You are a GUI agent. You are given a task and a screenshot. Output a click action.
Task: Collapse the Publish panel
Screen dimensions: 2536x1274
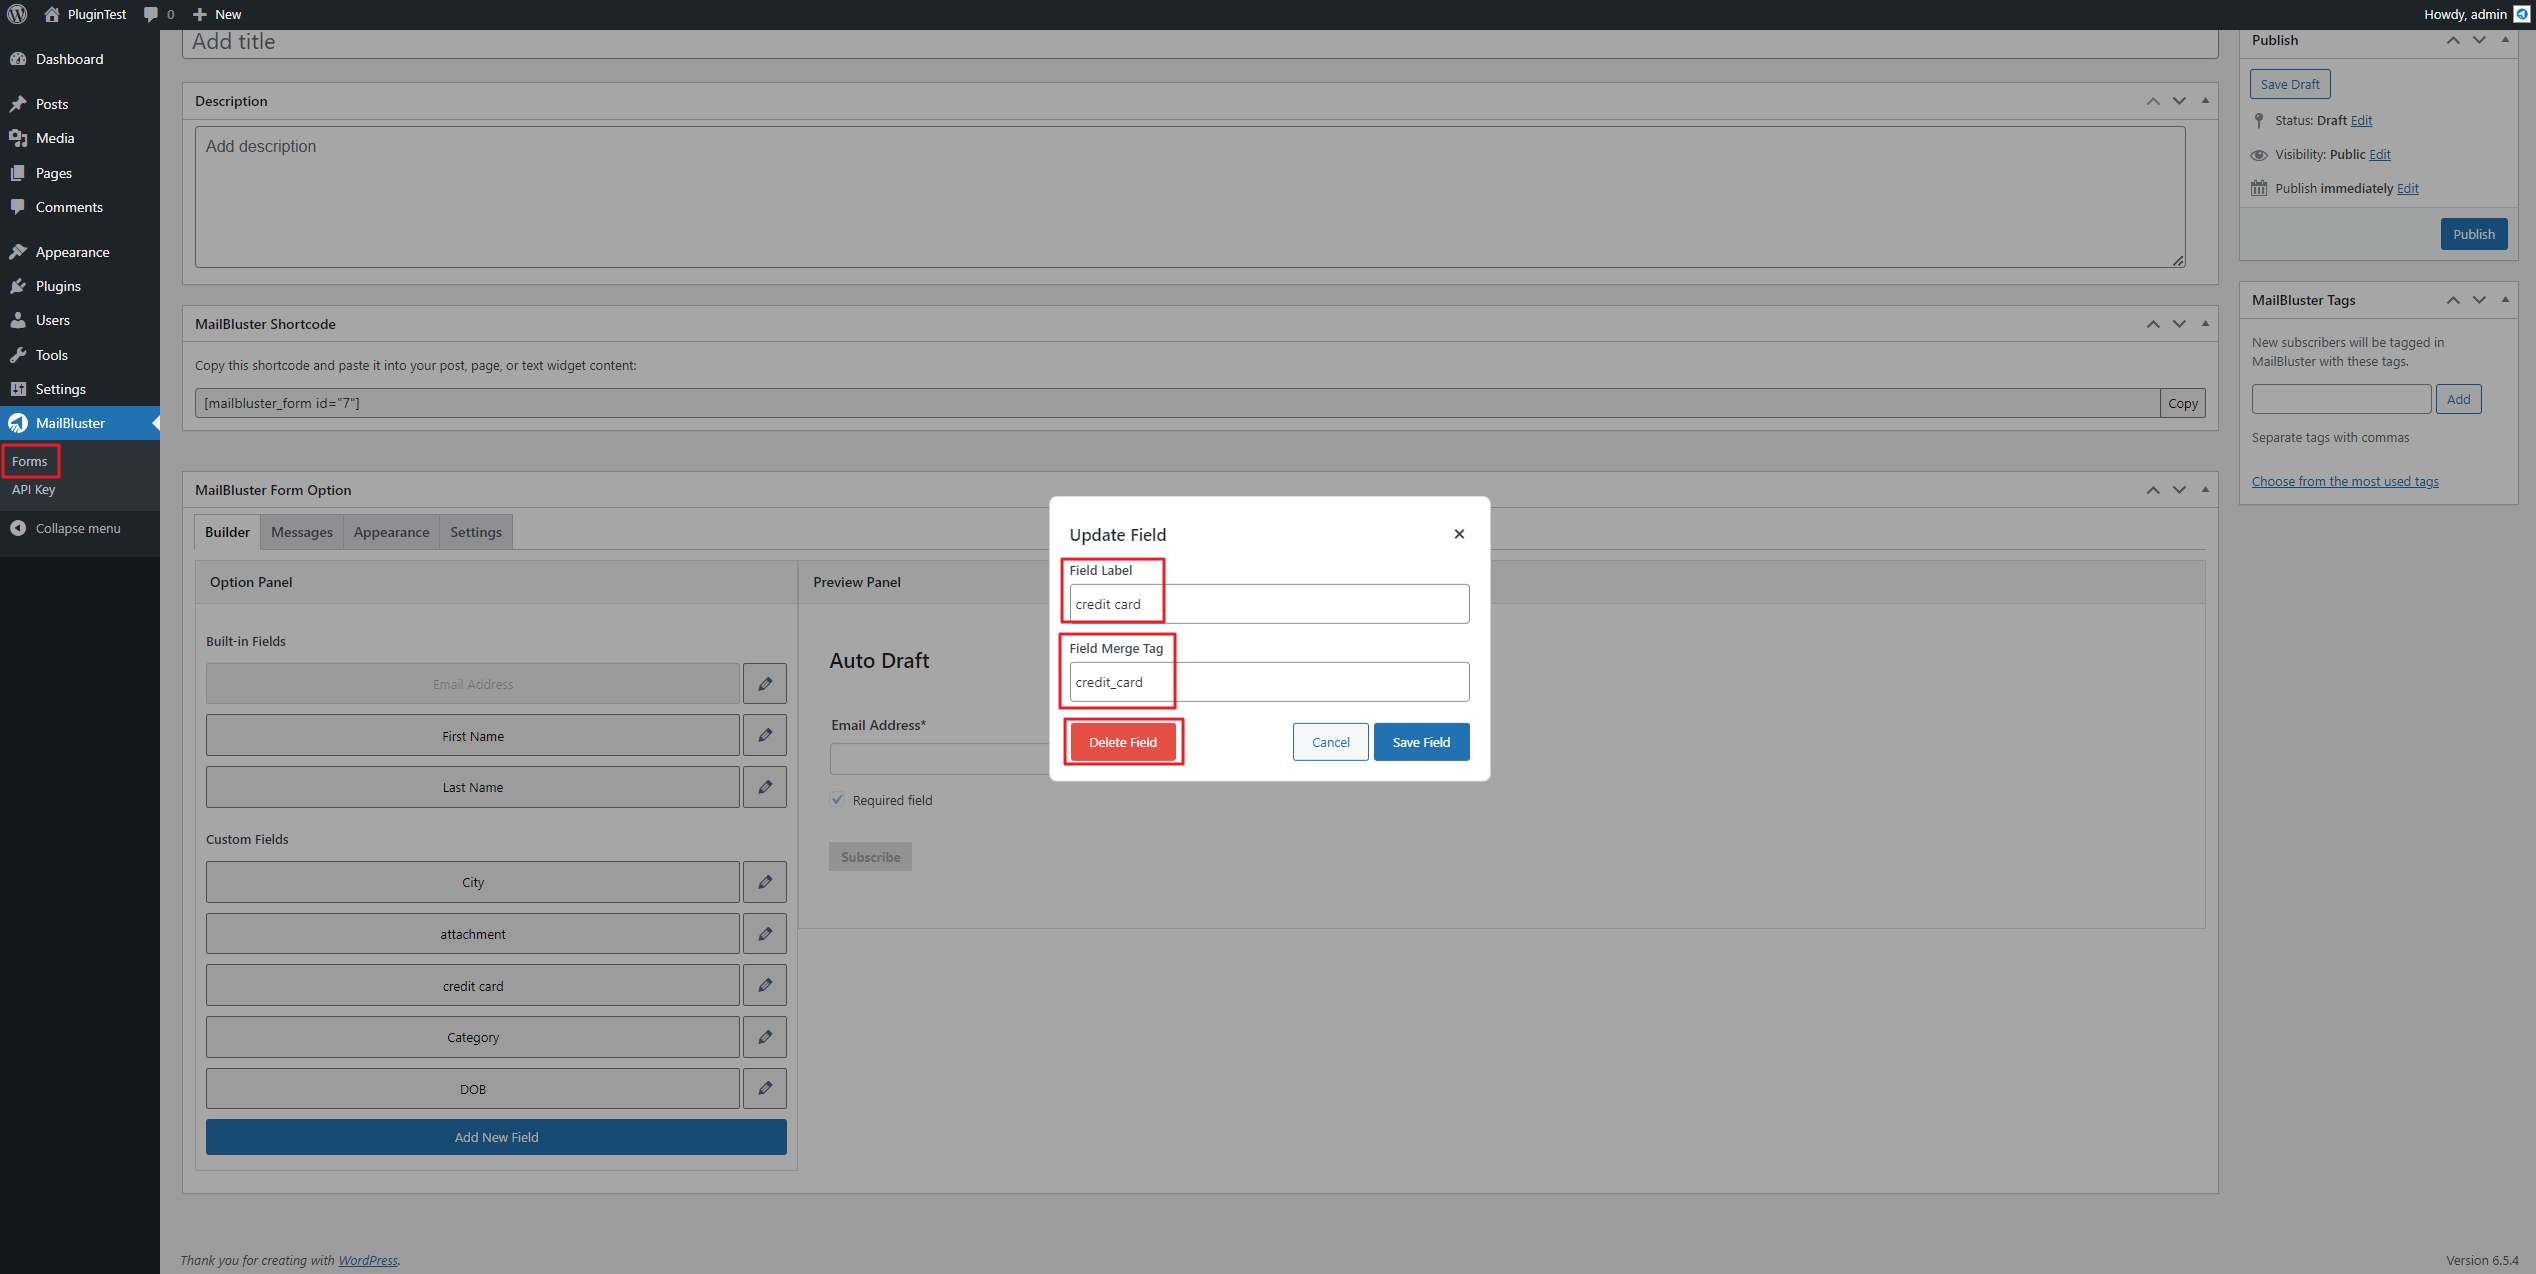(2506, 40)
